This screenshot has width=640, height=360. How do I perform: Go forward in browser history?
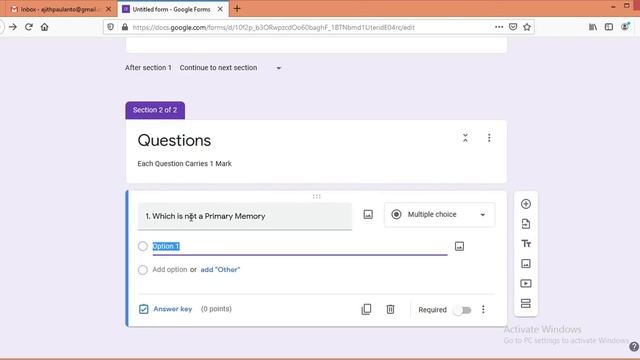pyautogui.click(x=13, y=27)
